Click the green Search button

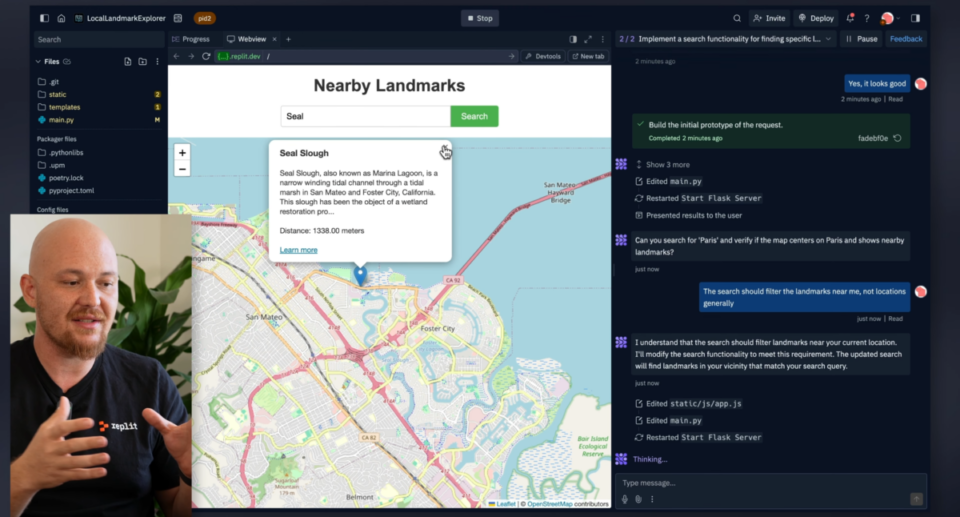(x=474, y=116)
